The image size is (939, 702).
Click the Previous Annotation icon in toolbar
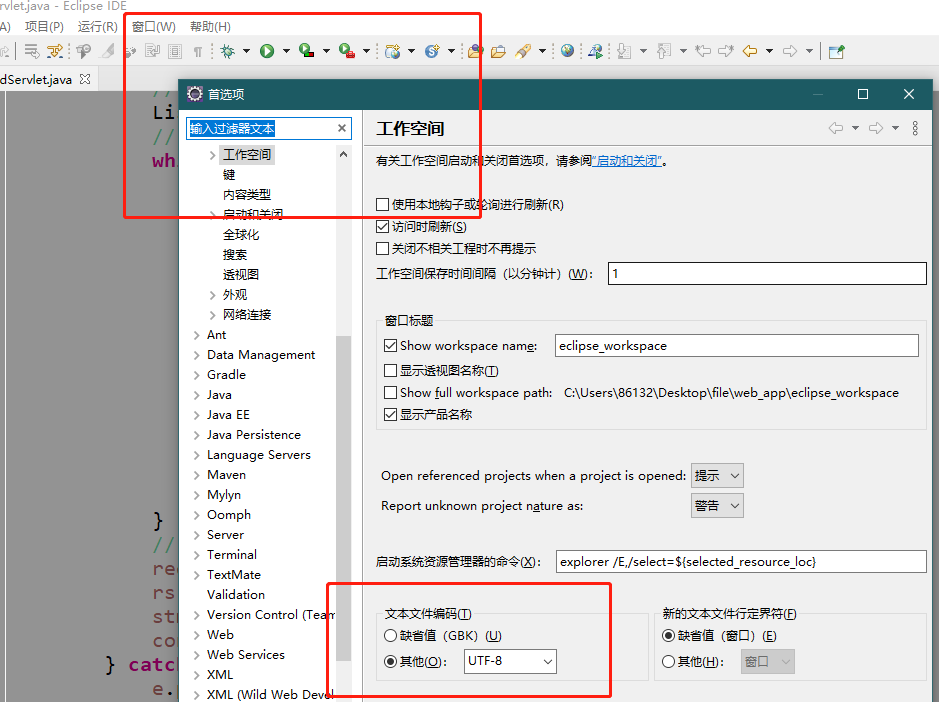(x=664, y=52)
